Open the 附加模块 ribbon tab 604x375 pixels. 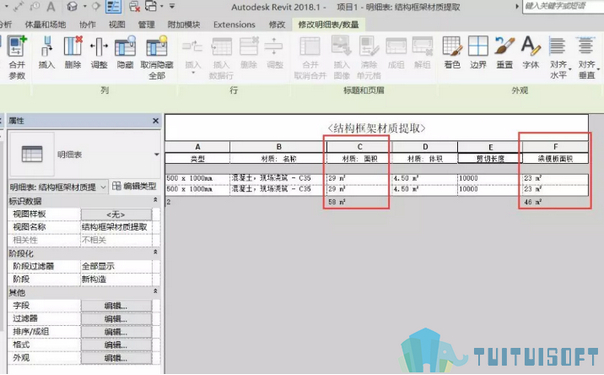point(184,25)
